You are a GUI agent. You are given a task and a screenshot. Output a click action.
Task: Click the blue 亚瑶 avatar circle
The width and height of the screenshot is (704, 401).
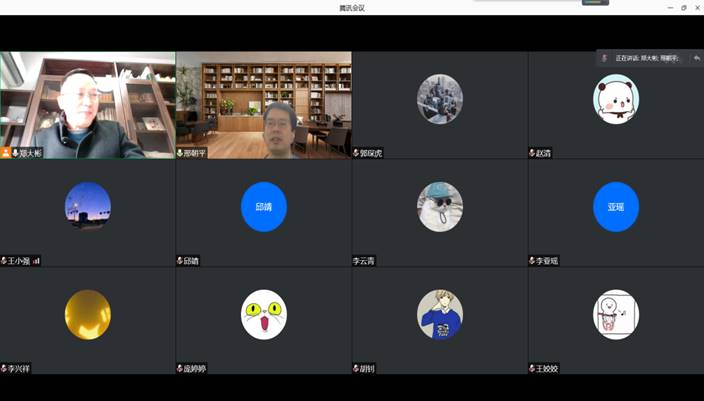(x=616, y=207)
